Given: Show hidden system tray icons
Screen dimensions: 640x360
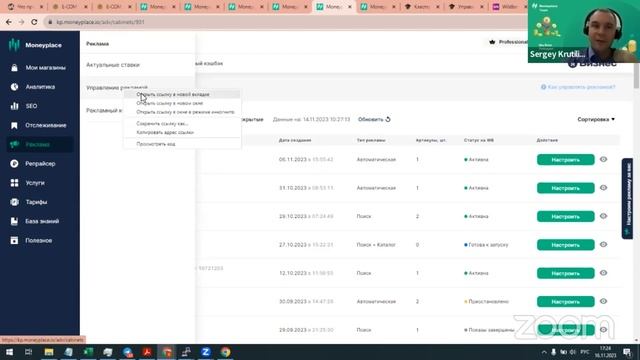Looking at the screenshot, I should (x=544, y=352).
